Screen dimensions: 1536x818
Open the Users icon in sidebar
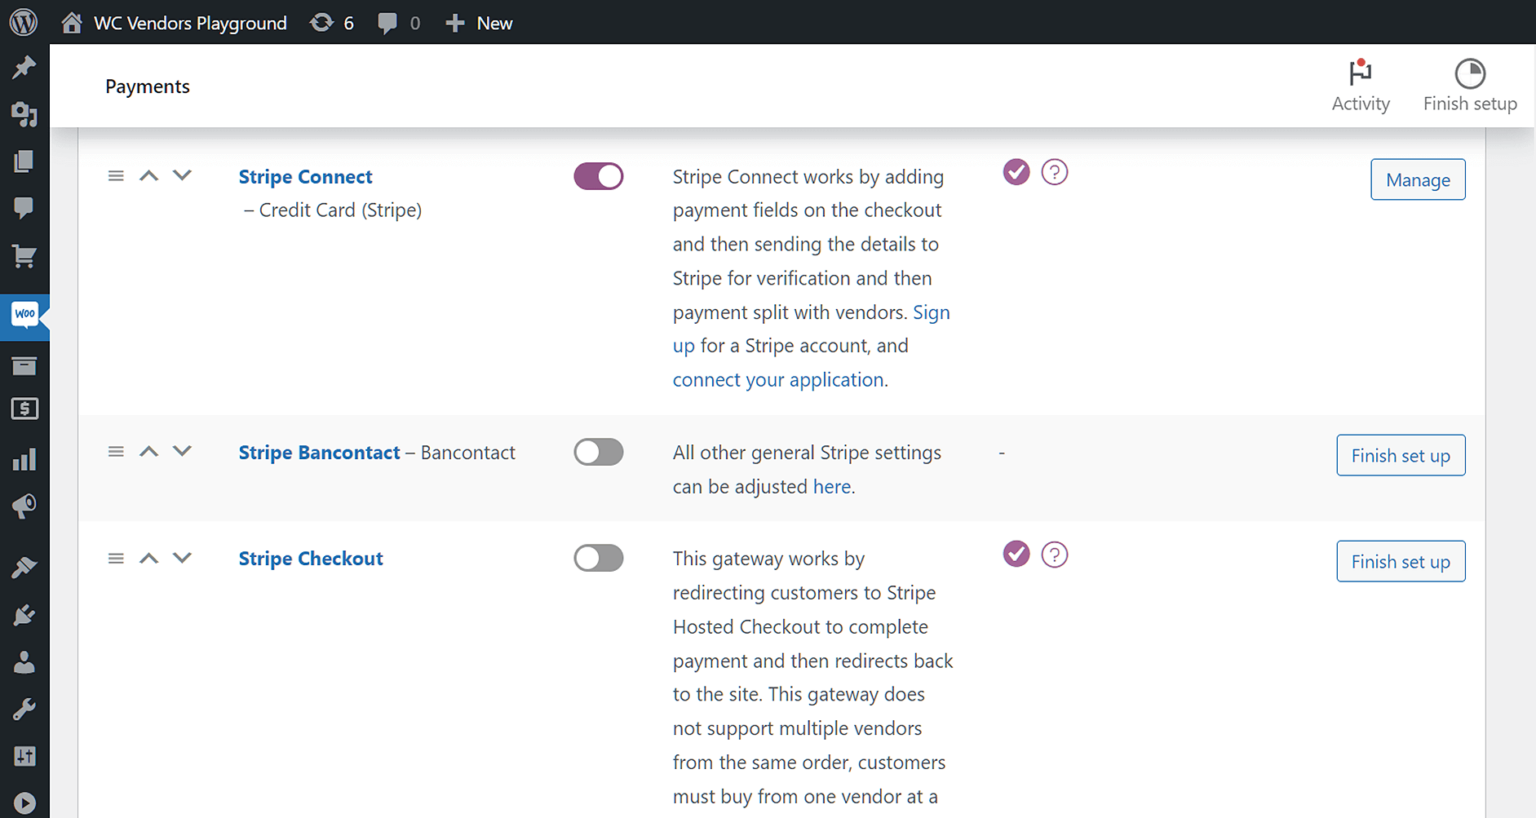point(24,662)
